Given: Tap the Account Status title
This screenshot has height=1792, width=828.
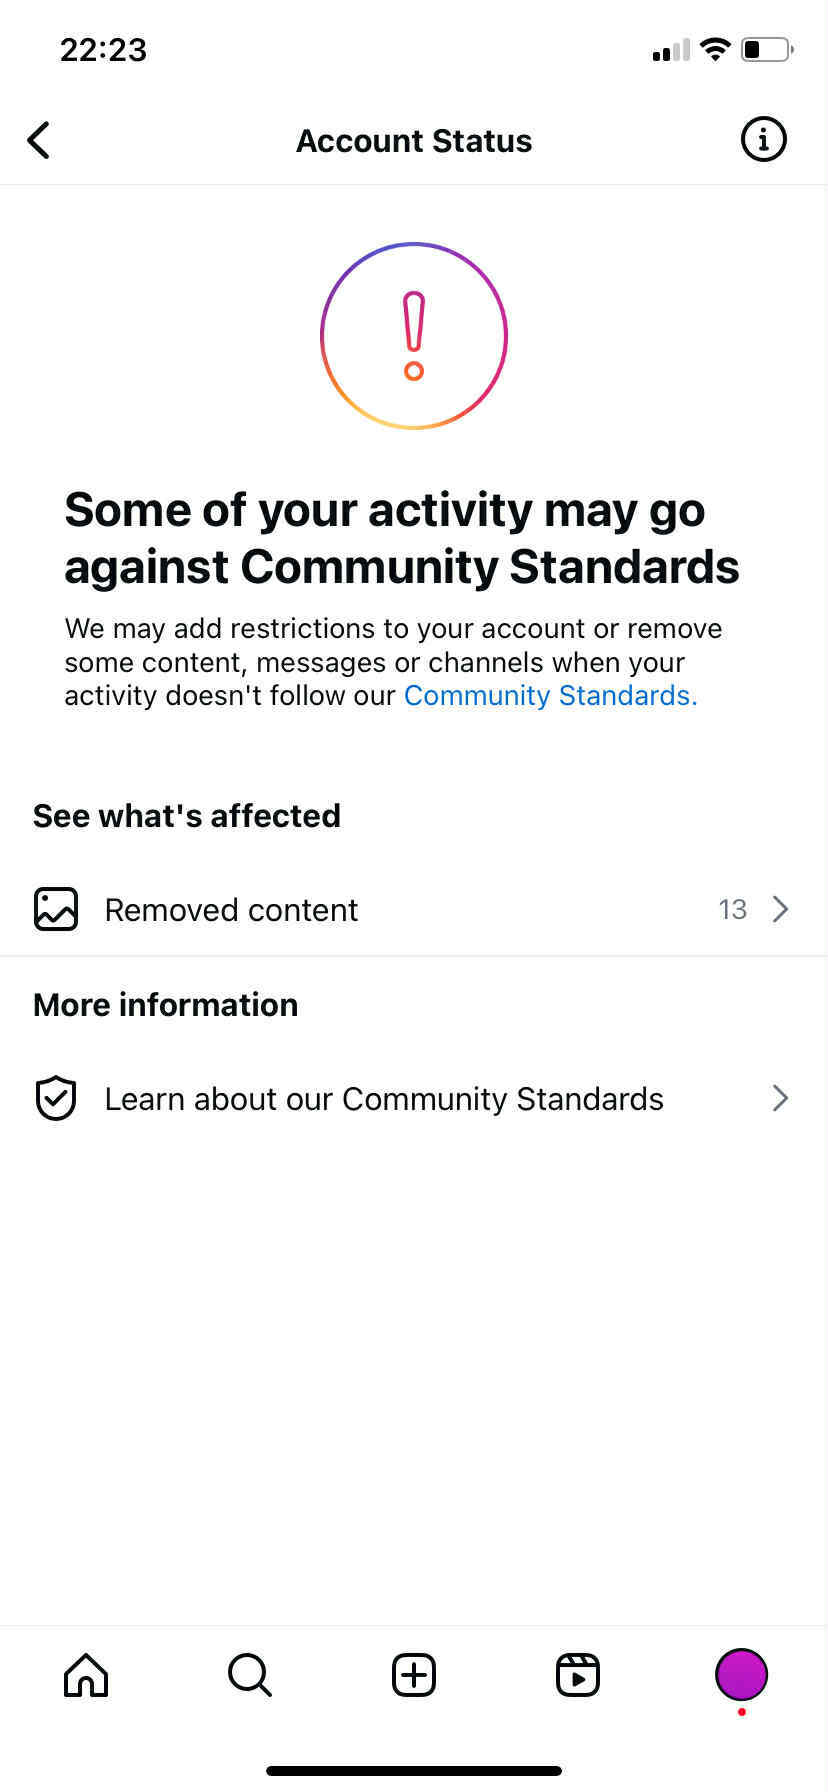Looking at the screenshot, I should coord(414,141).
